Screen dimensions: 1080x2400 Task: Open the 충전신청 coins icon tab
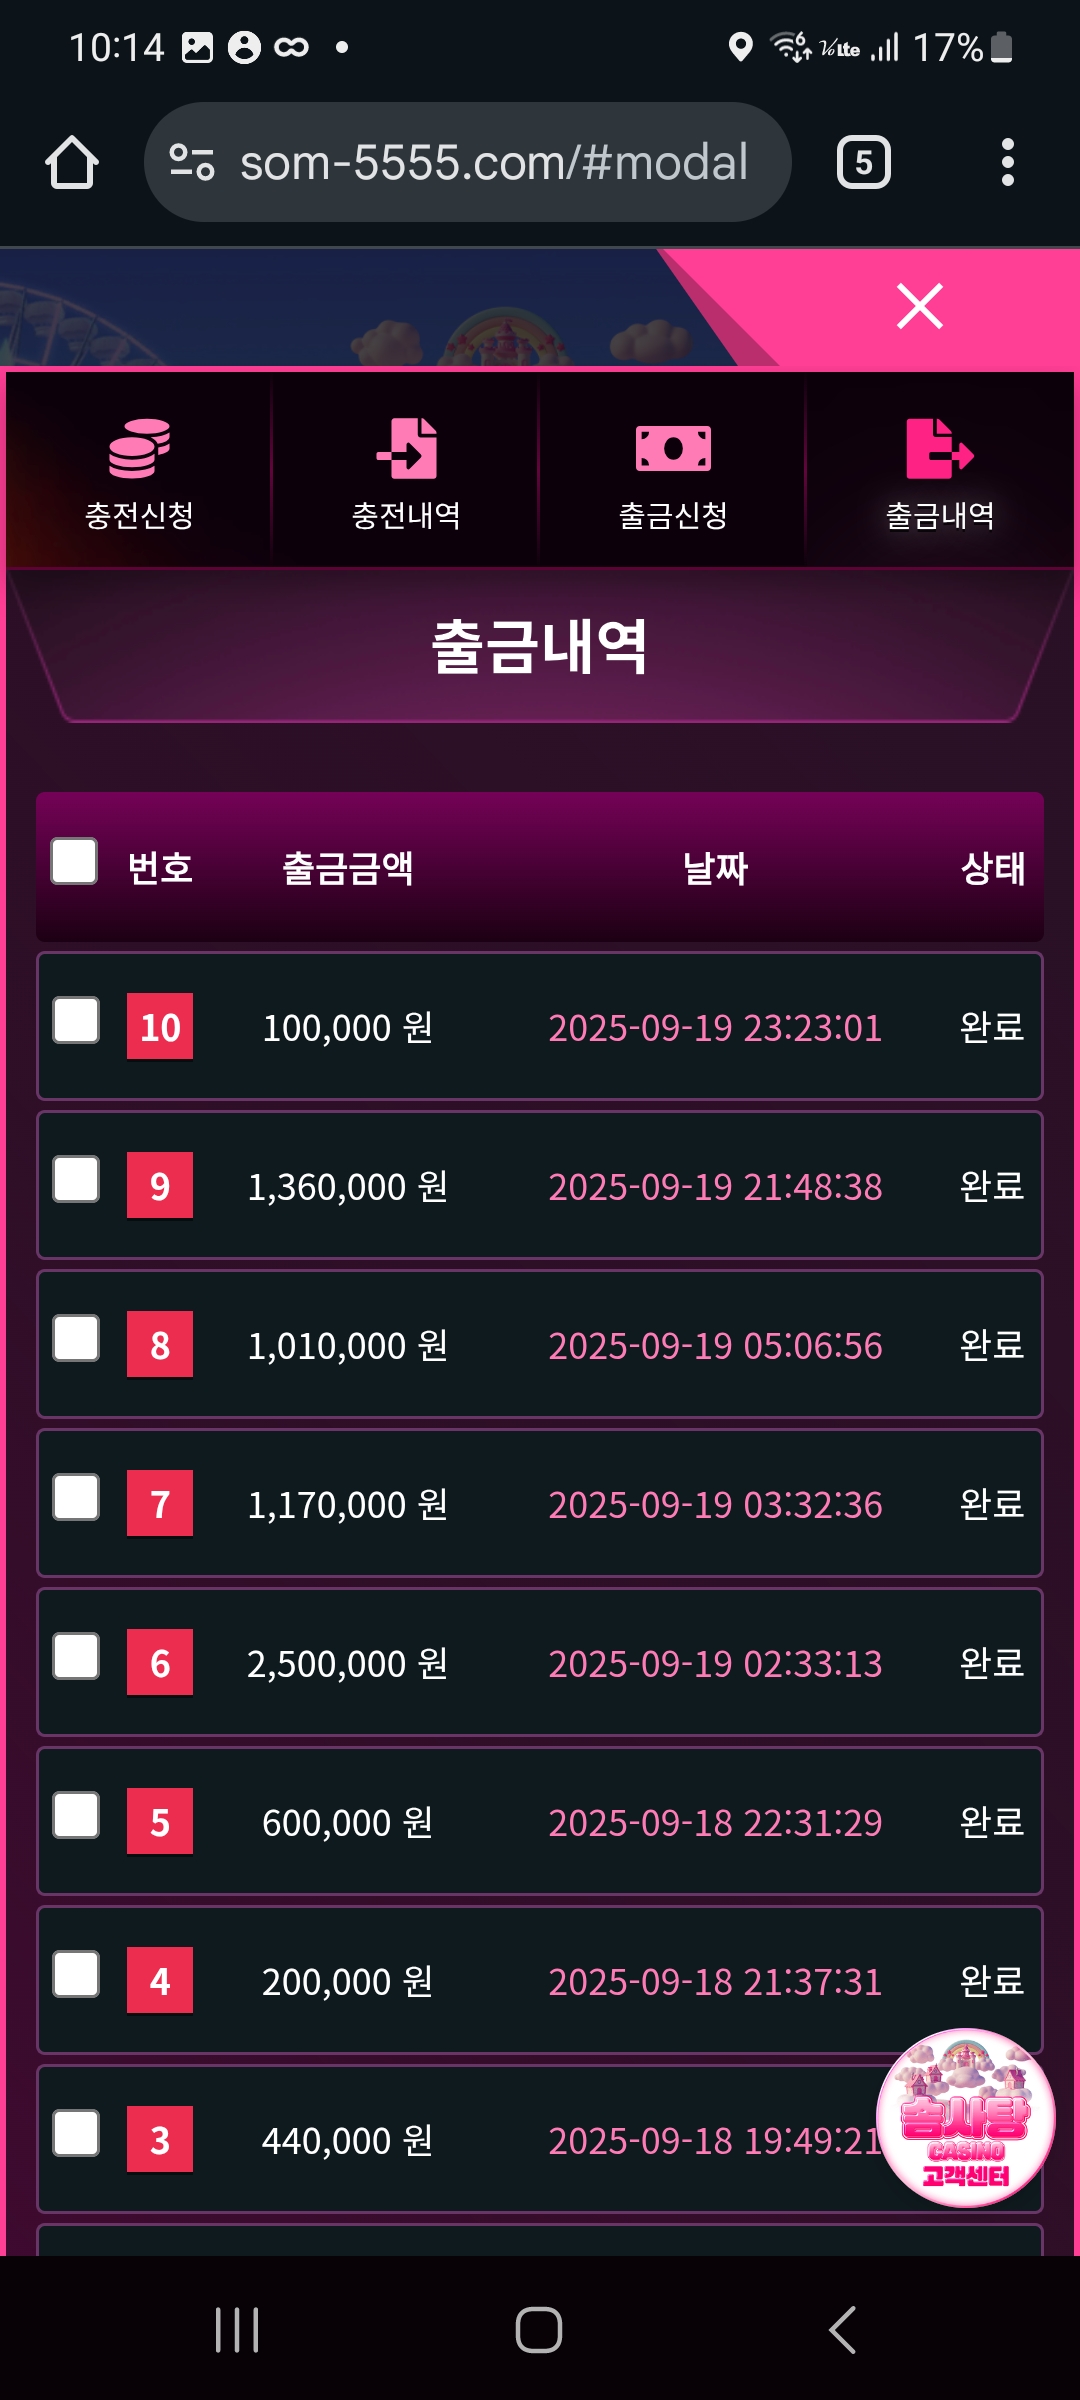139,472
